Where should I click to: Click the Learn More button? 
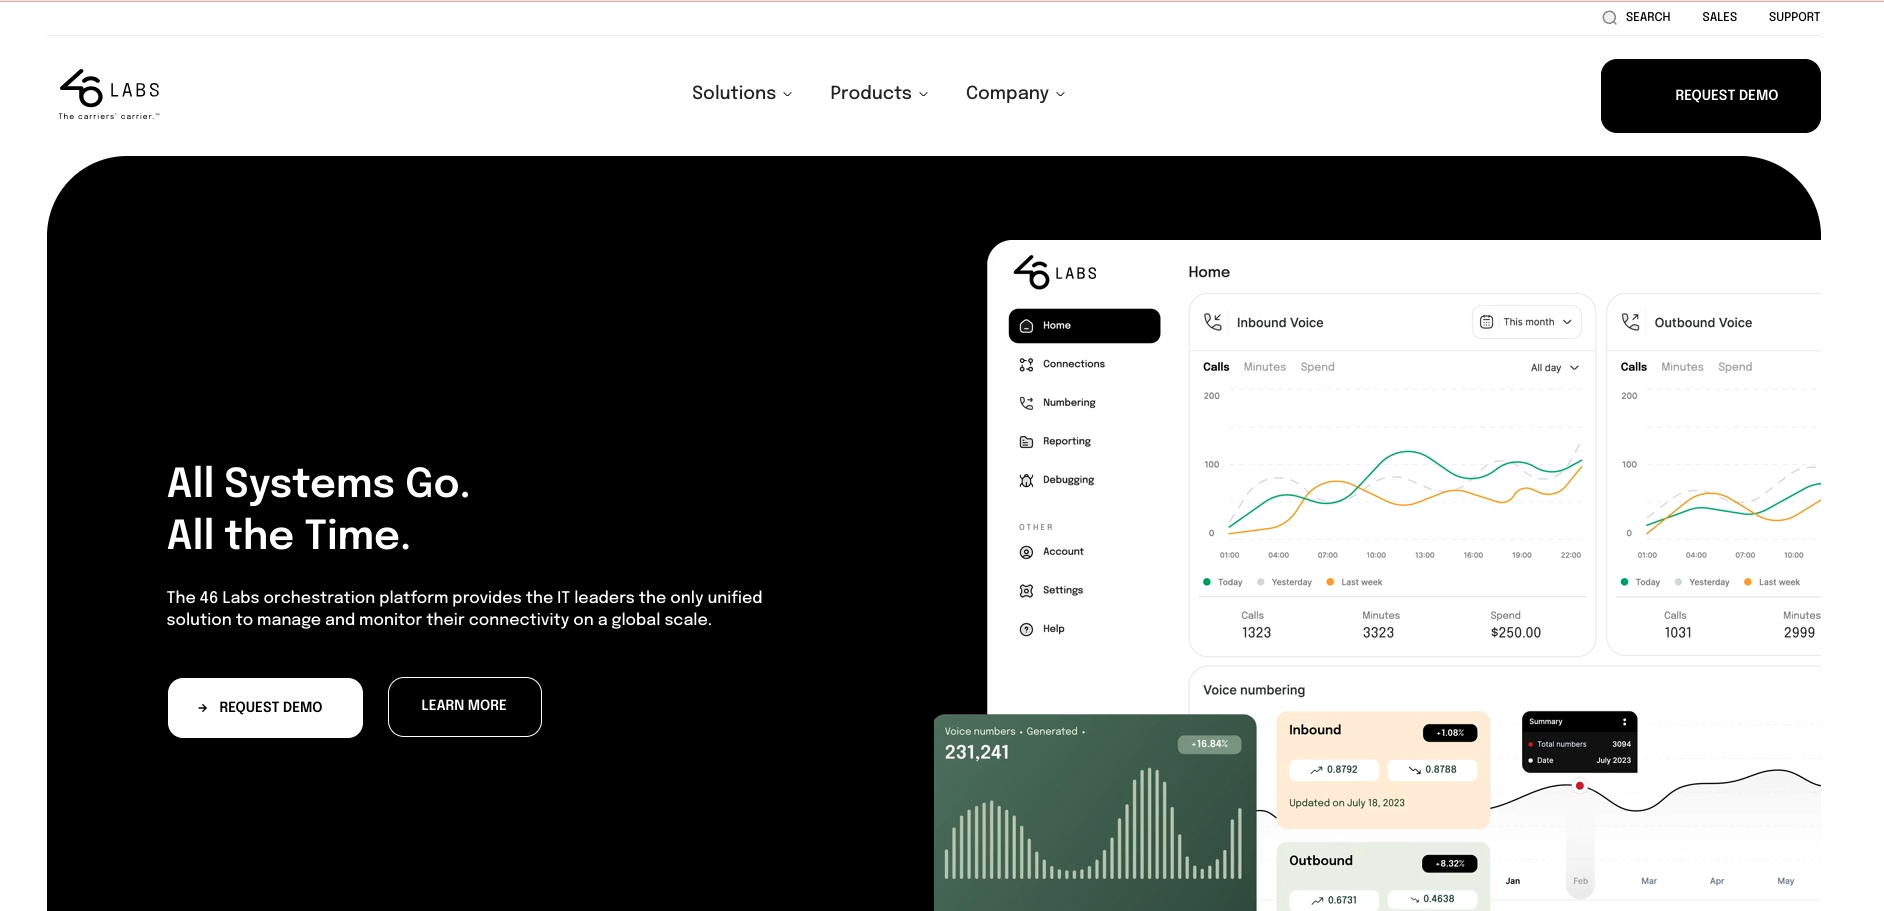click(x=464, y=706)
